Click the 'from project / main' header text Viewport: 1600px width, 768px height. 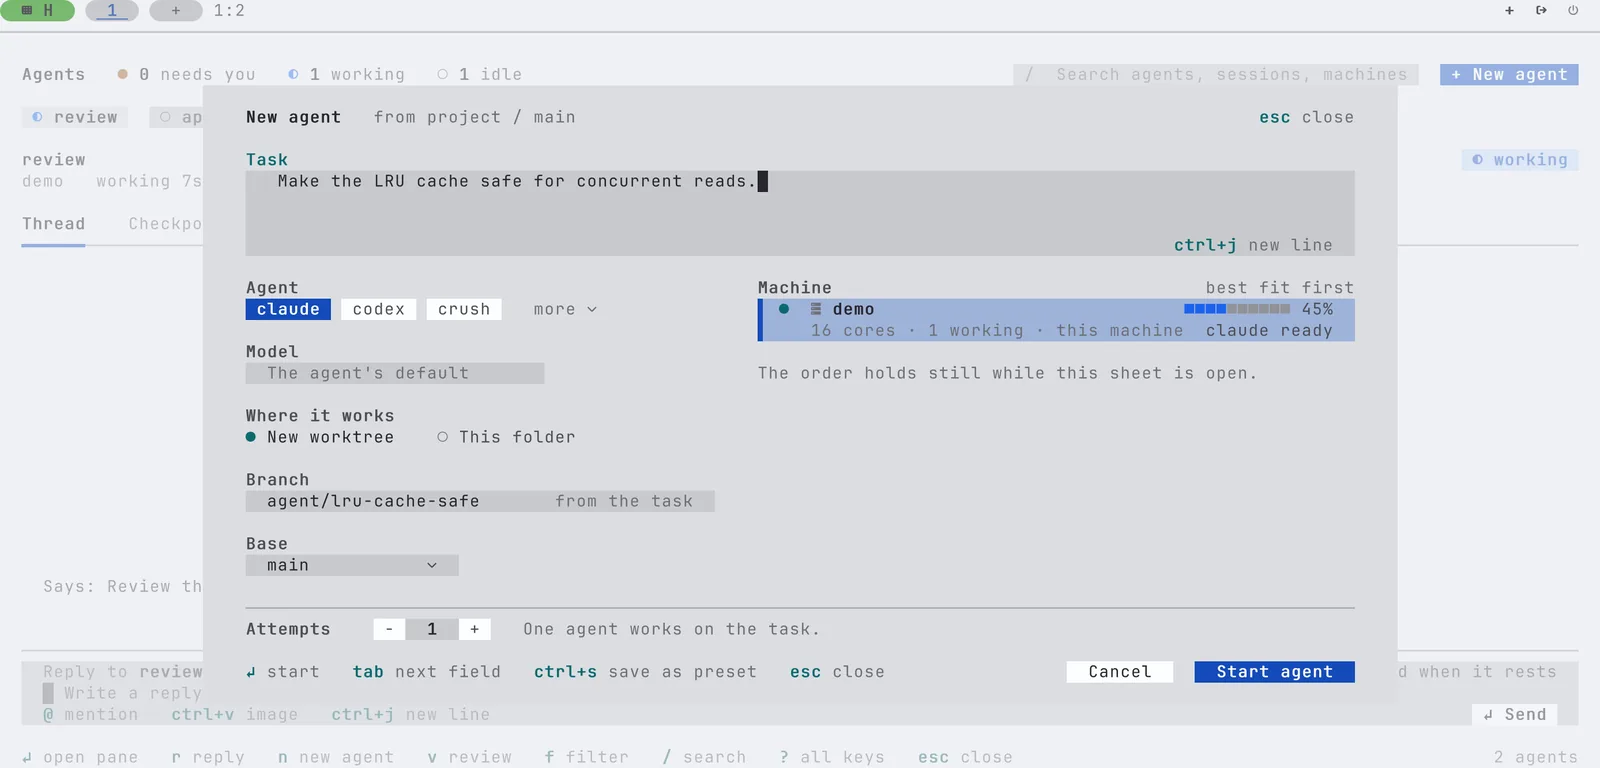tap(474, 117)
